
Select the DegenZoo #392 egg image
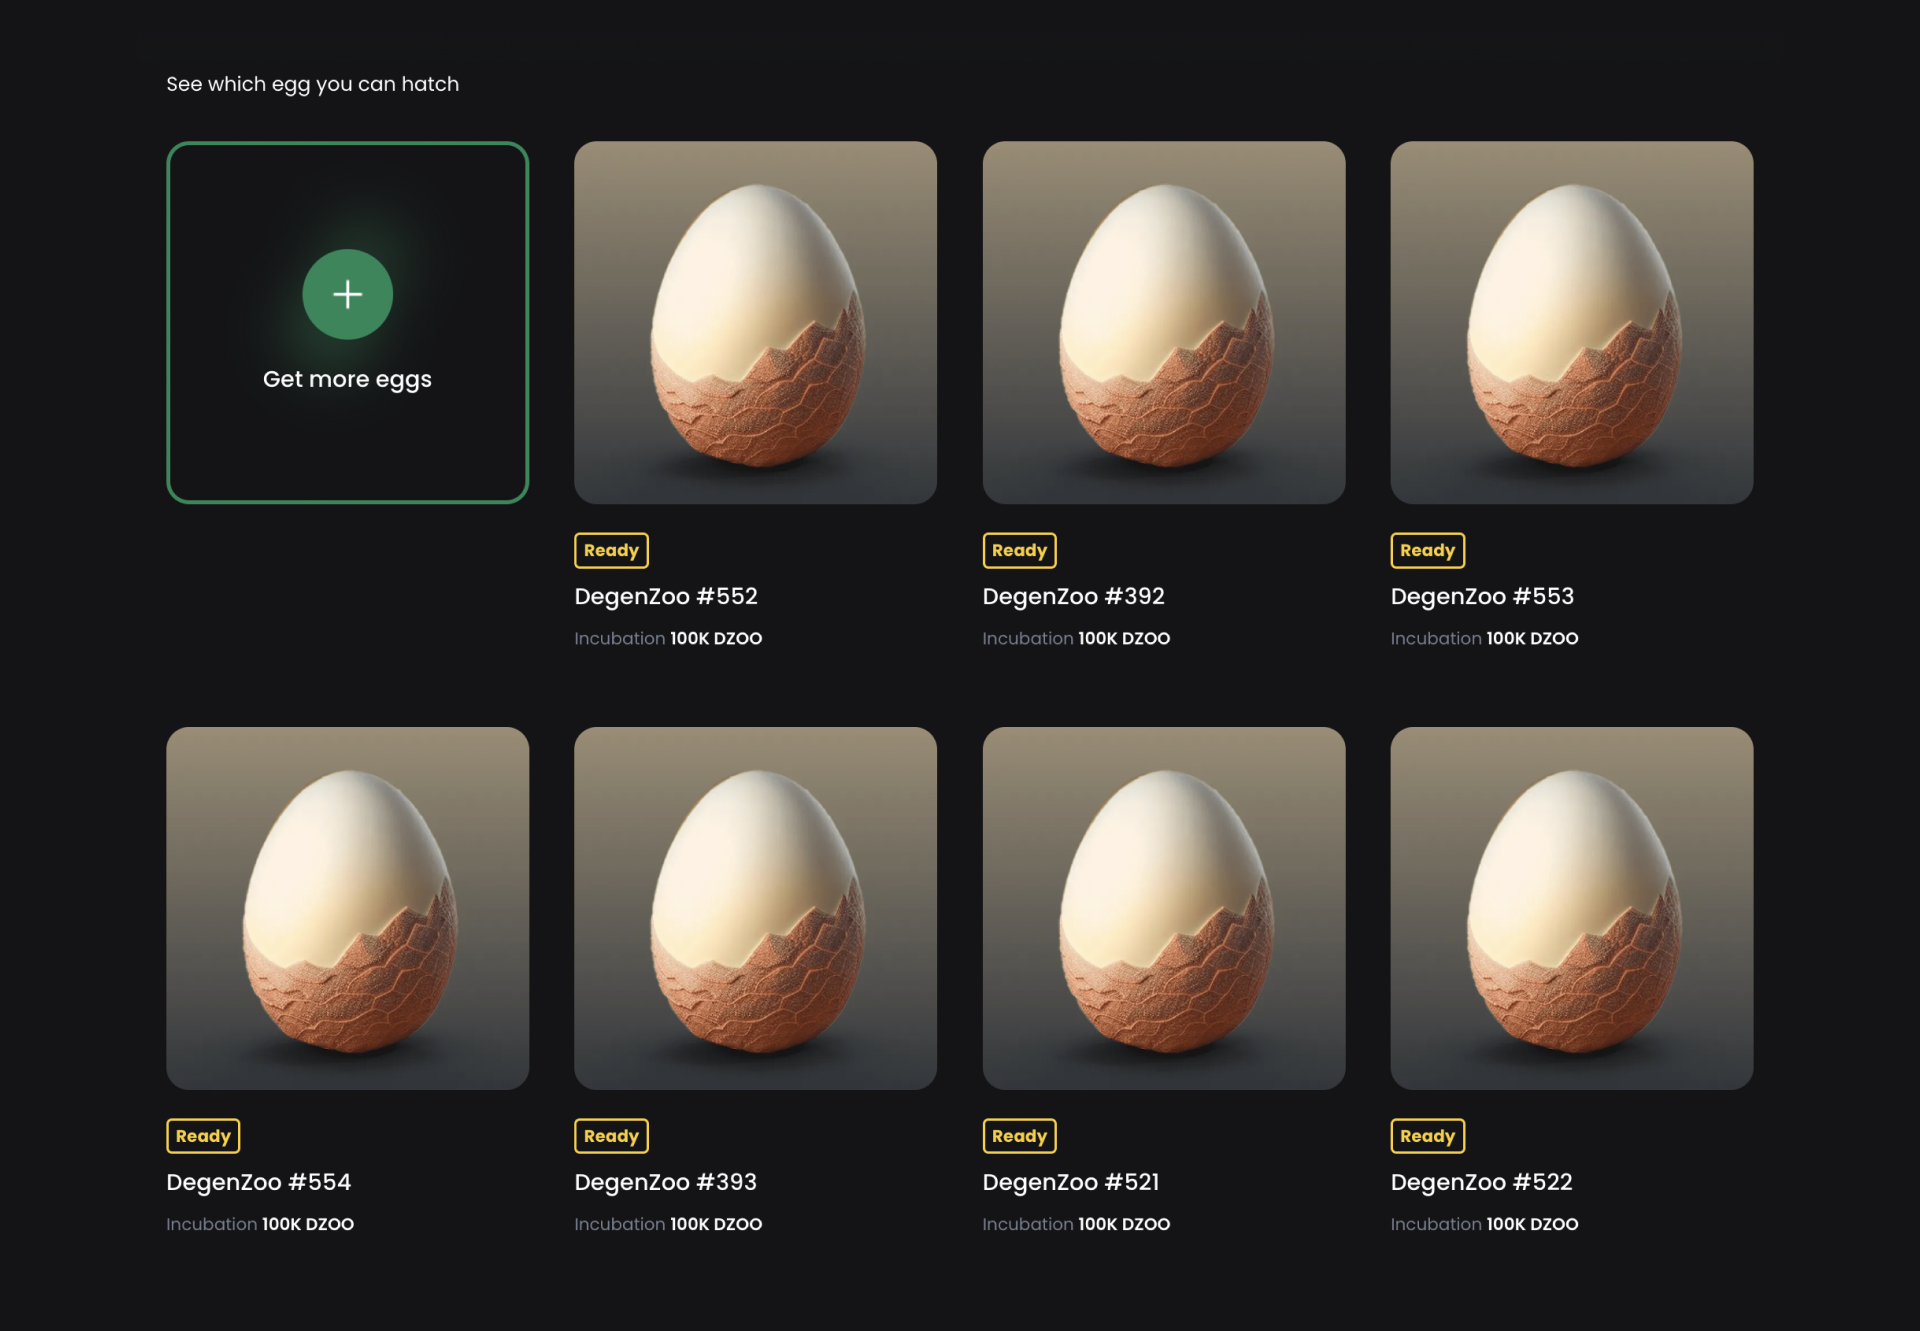[1164, 322]
